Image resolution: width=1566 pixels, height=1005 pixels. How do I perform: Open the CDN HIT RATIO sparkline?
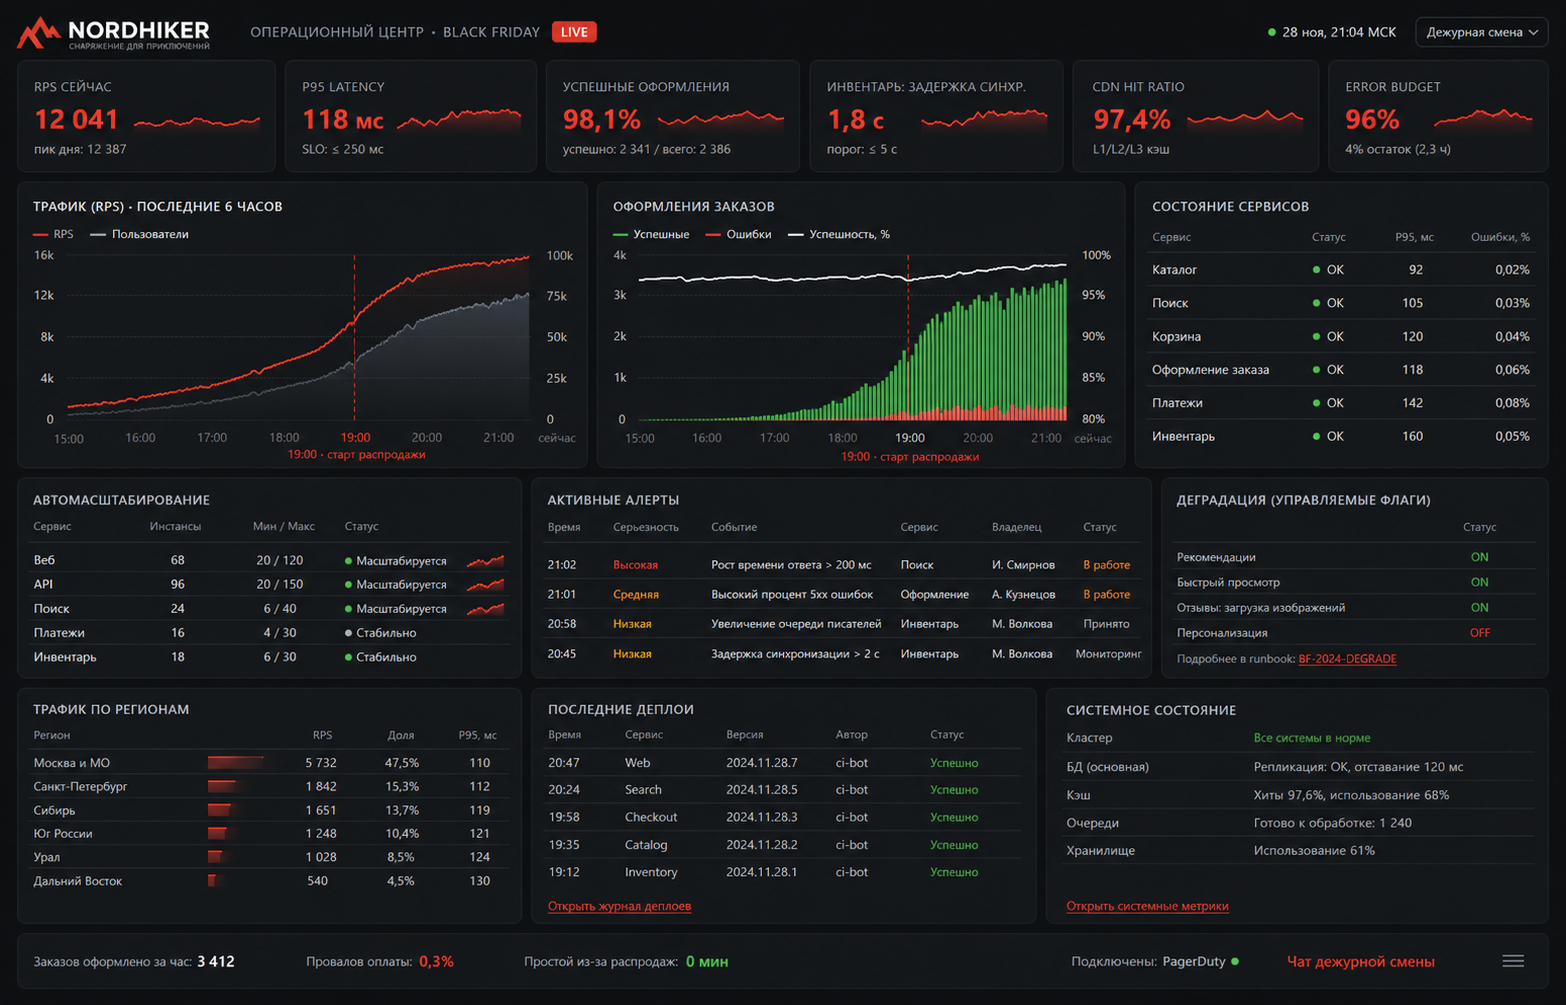click(x=1245, y=120)
